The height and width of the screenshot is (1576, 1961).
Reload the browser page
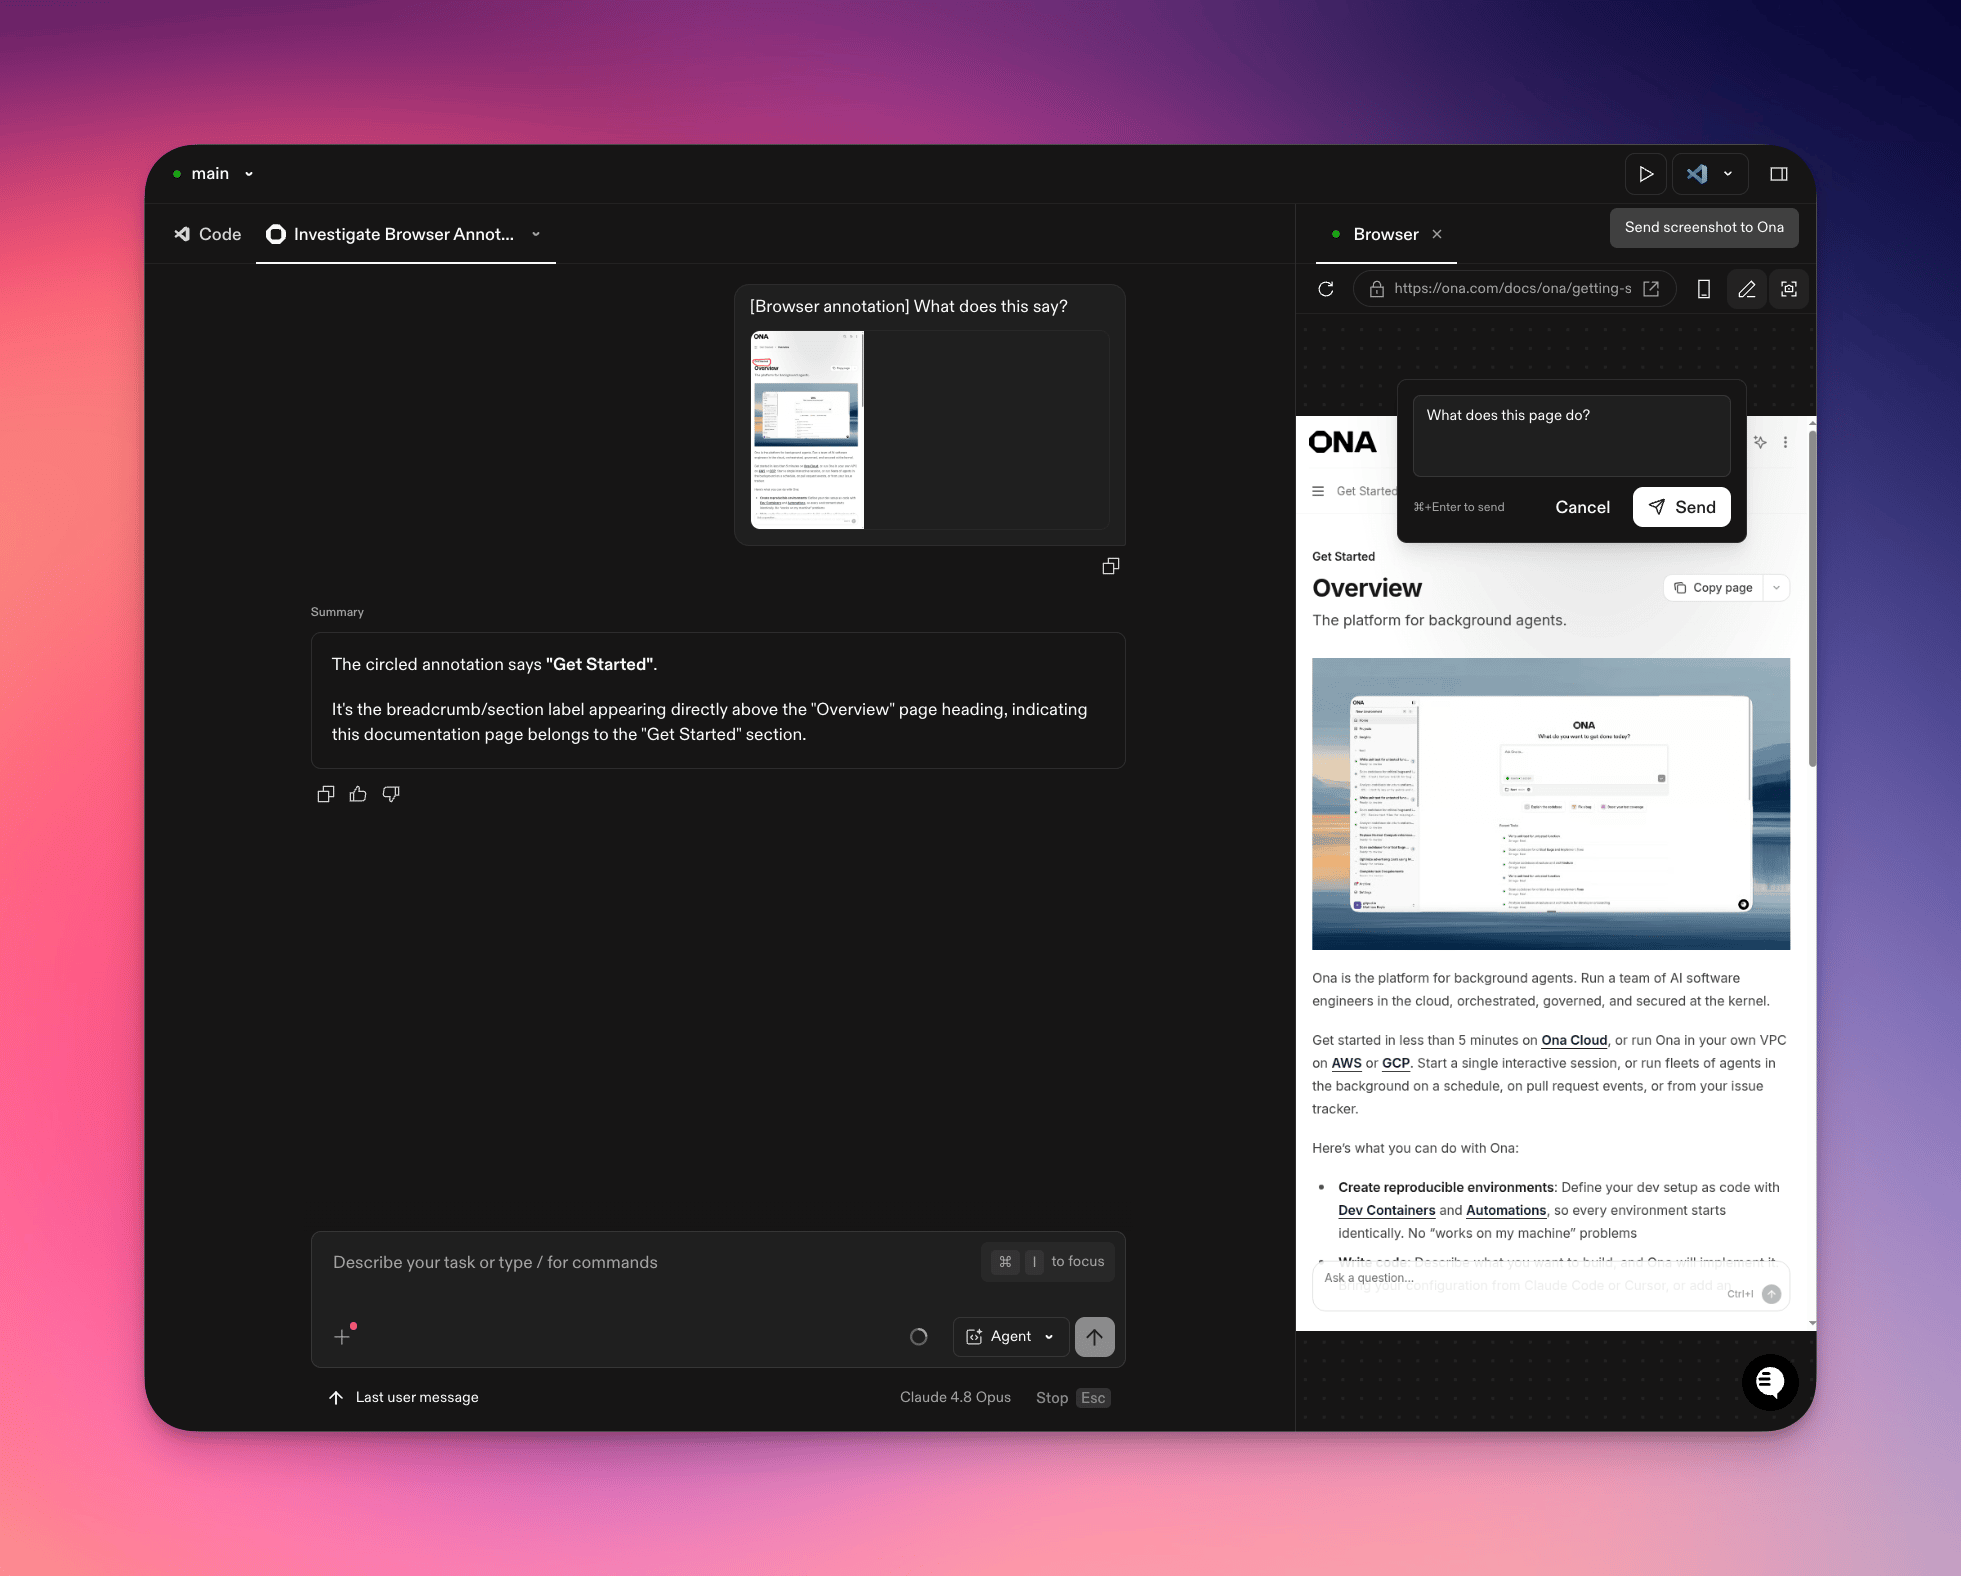(1326, 289)
